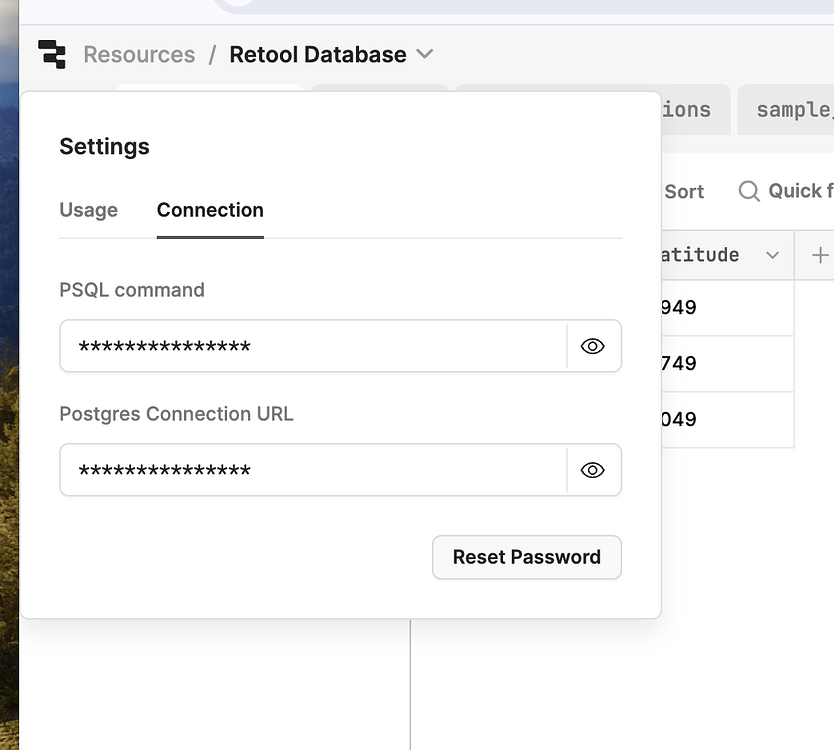Click the latitude column header
The height and width of the screenshot is (750, 834).
pyautogui.click(x=728, y=255)
